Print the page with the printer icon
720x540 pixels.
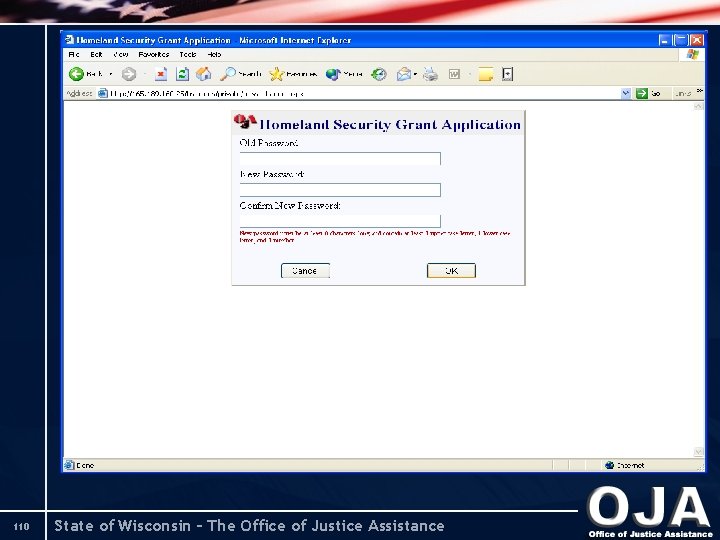click(430, 74)
